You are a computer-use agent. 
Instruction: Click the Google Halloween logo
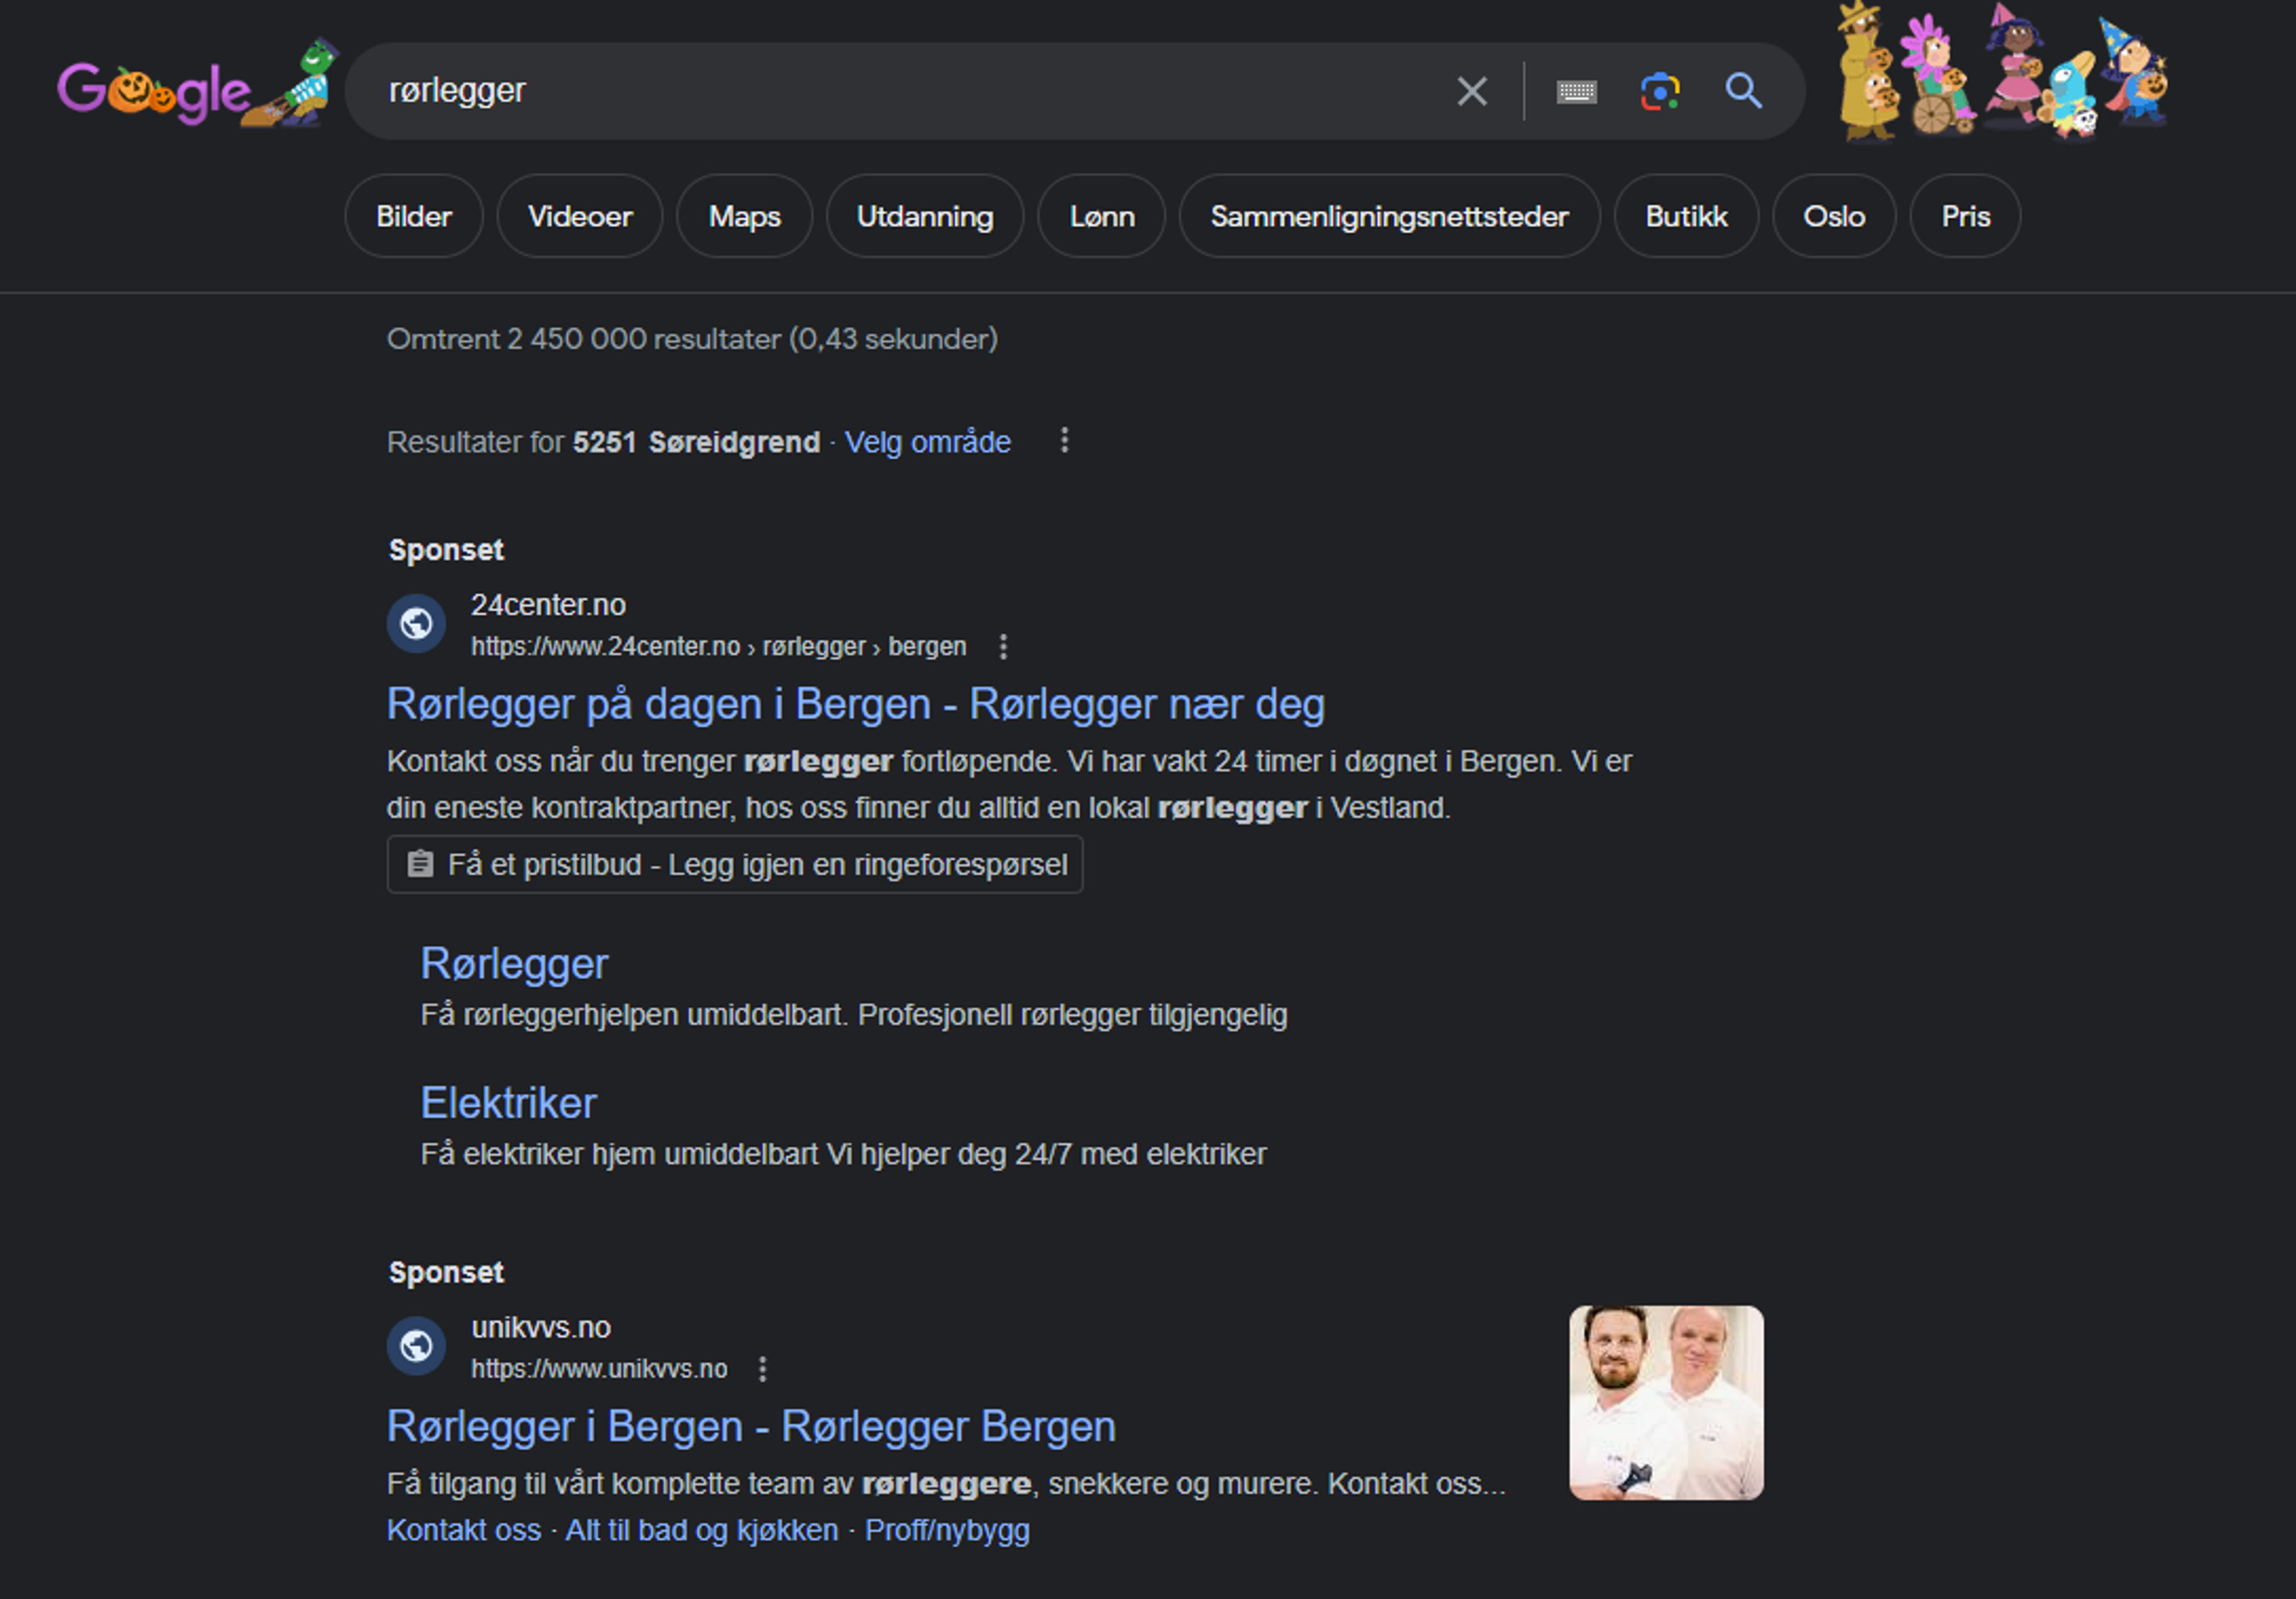(x=197, y=85)
